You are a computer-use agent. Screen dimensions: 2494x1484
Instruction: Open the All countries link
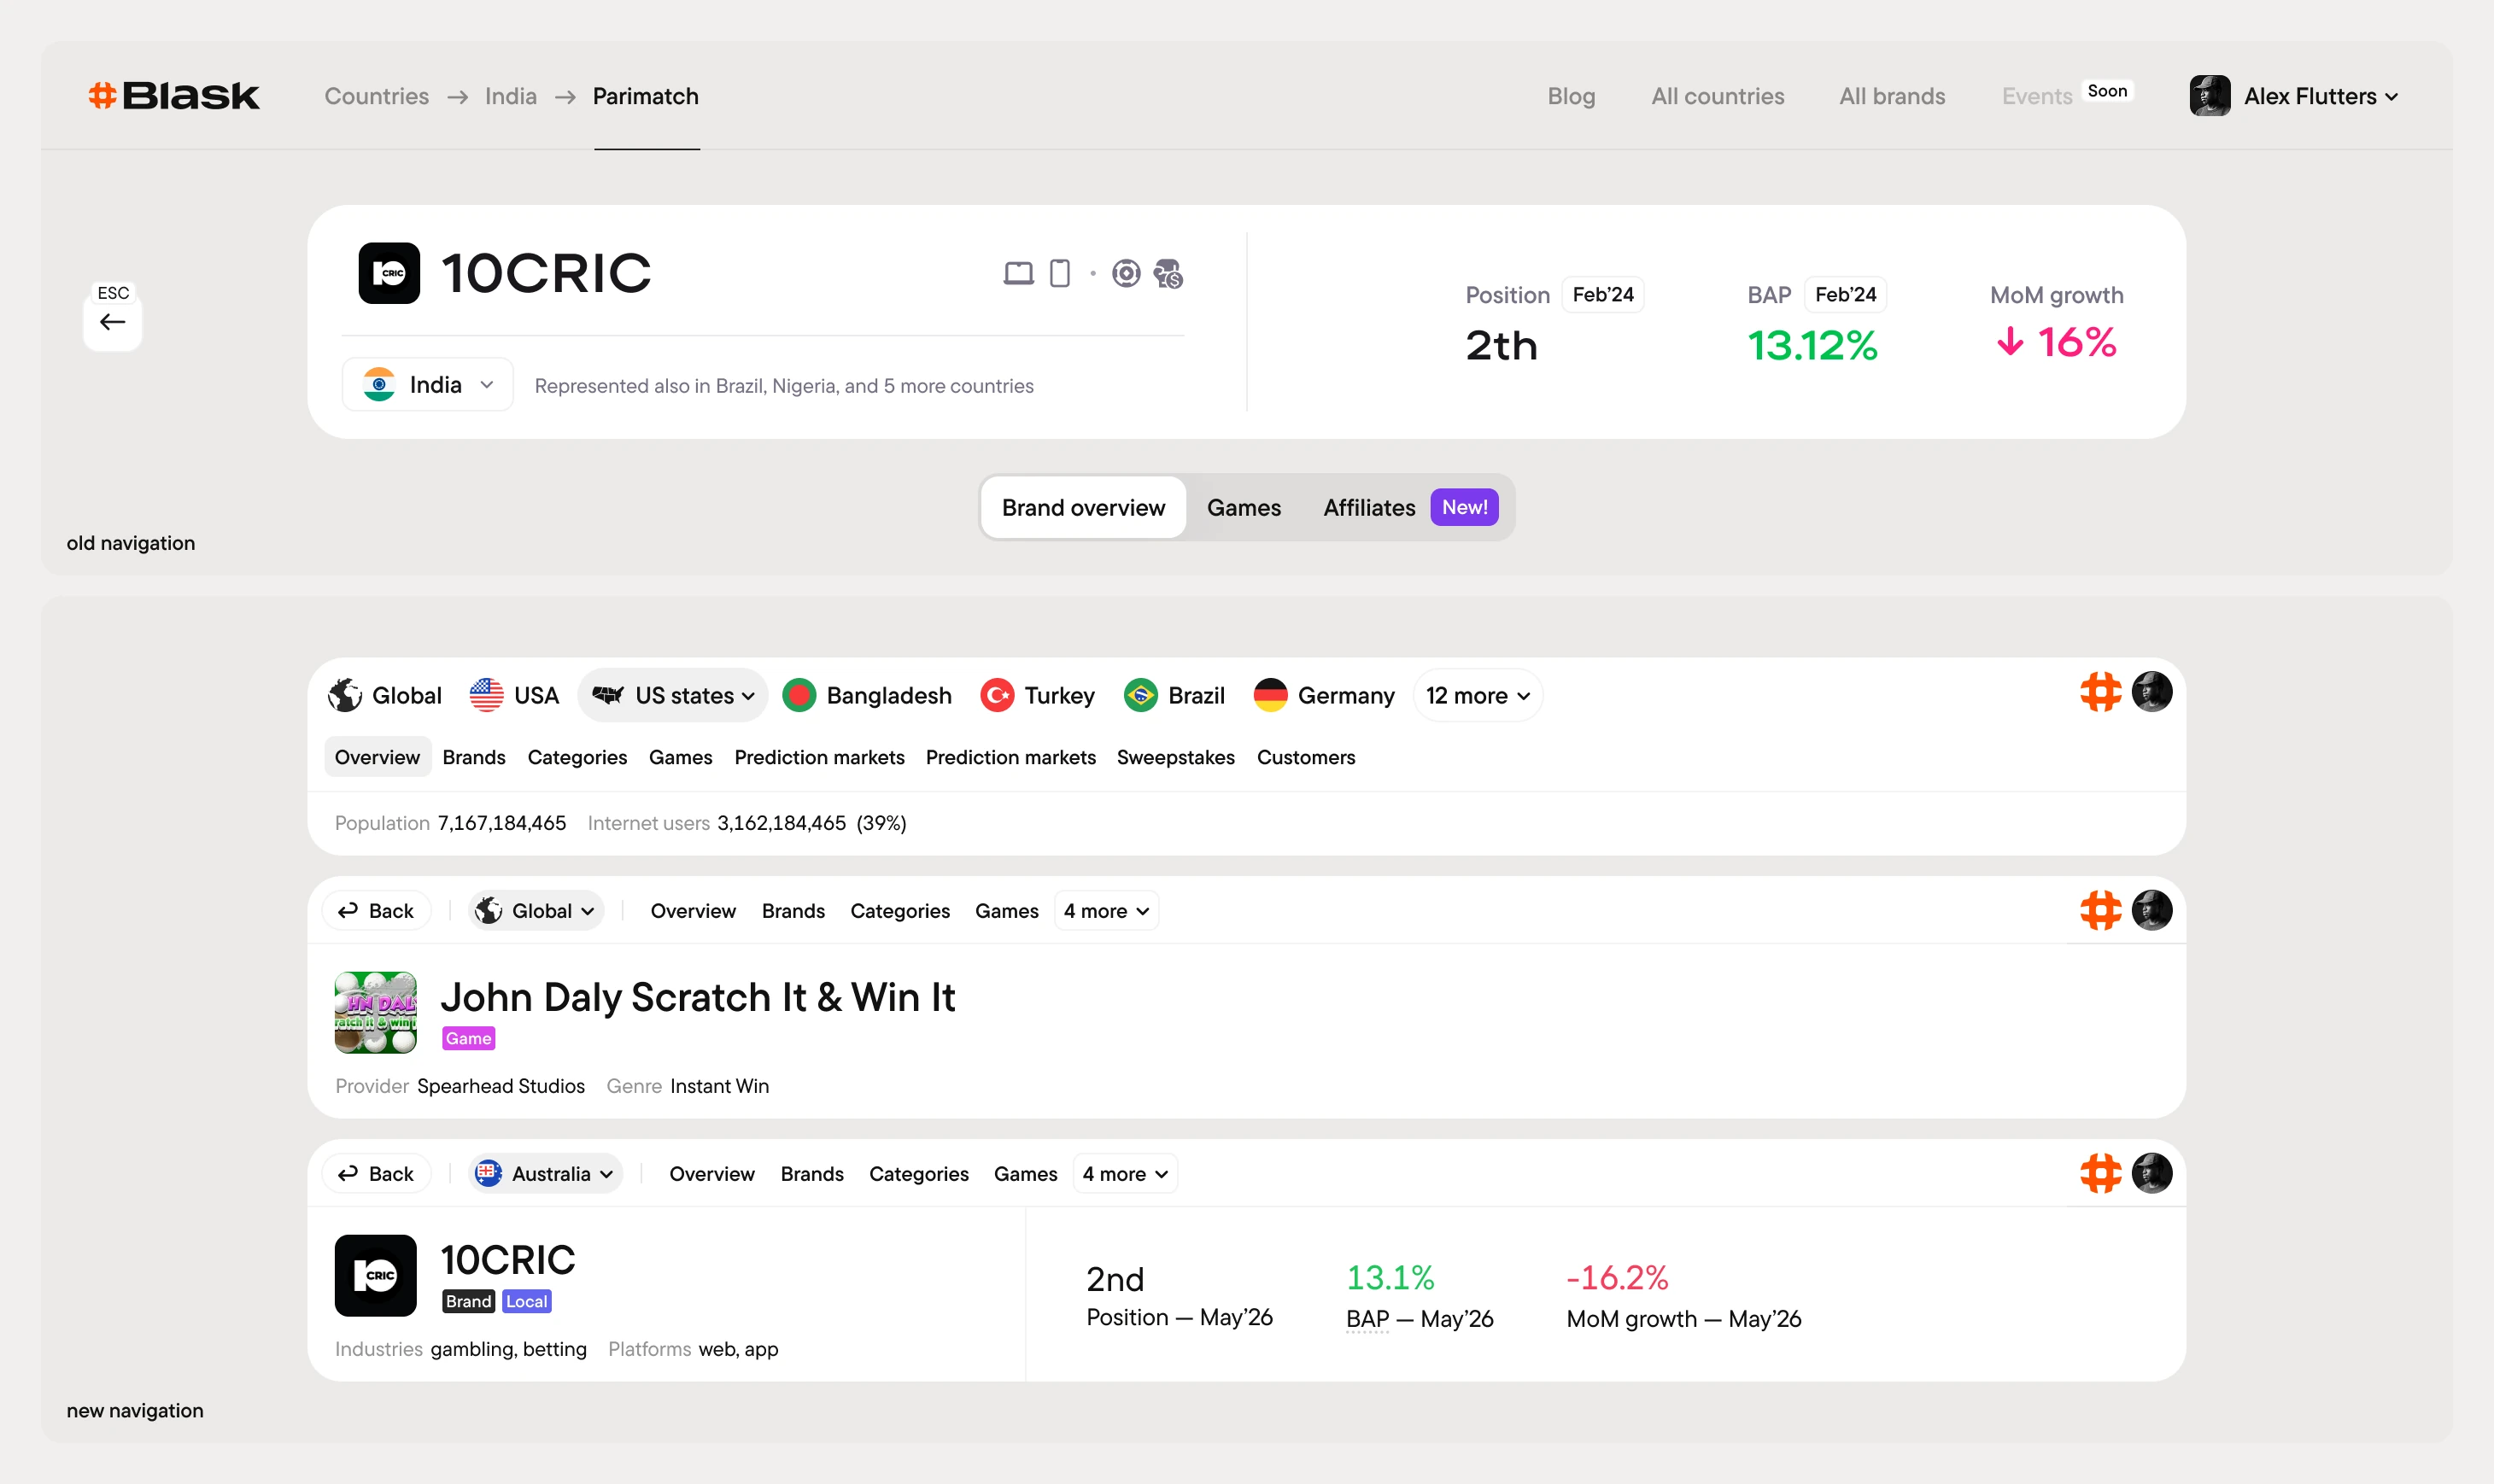[x=1717, y=96]
